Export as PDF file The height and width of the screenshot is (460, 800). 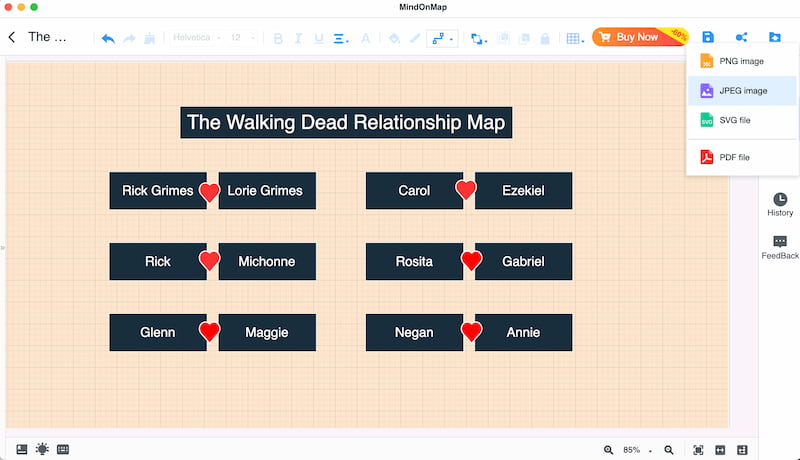742,157
